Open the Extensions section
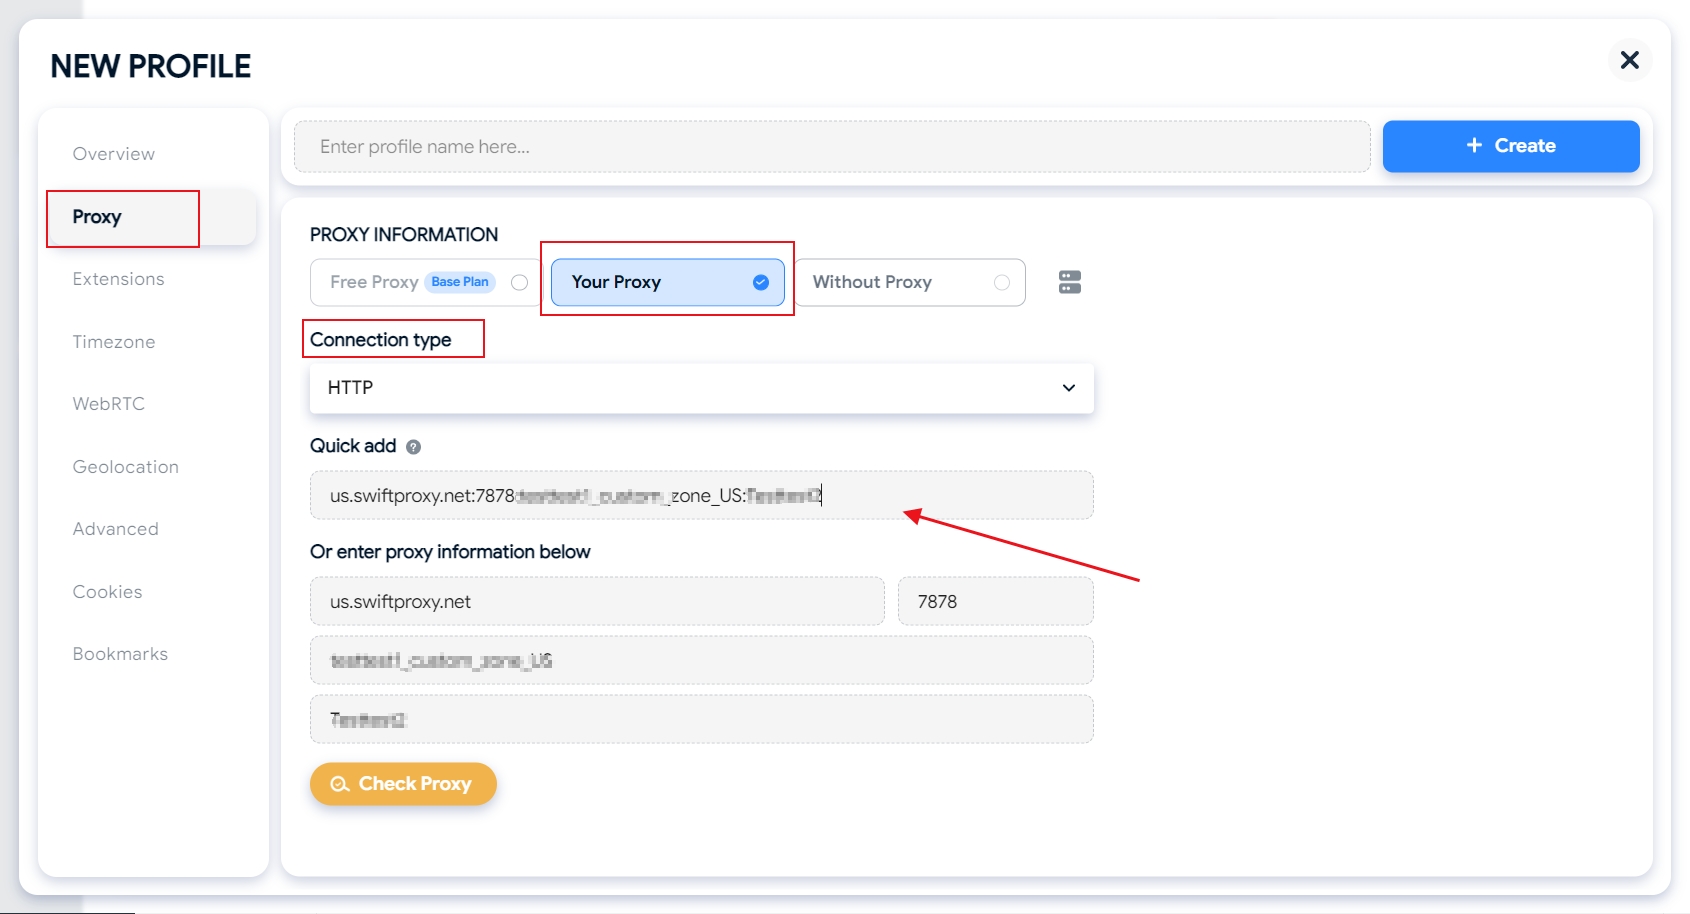The height and width of the screenshot is (914, 1690). click(118, 279)
